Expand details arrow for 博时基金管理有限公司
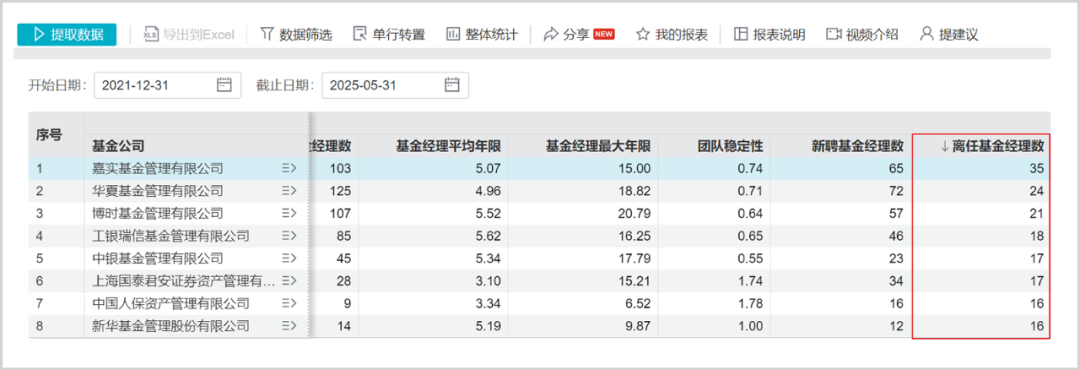 point(289,213)
